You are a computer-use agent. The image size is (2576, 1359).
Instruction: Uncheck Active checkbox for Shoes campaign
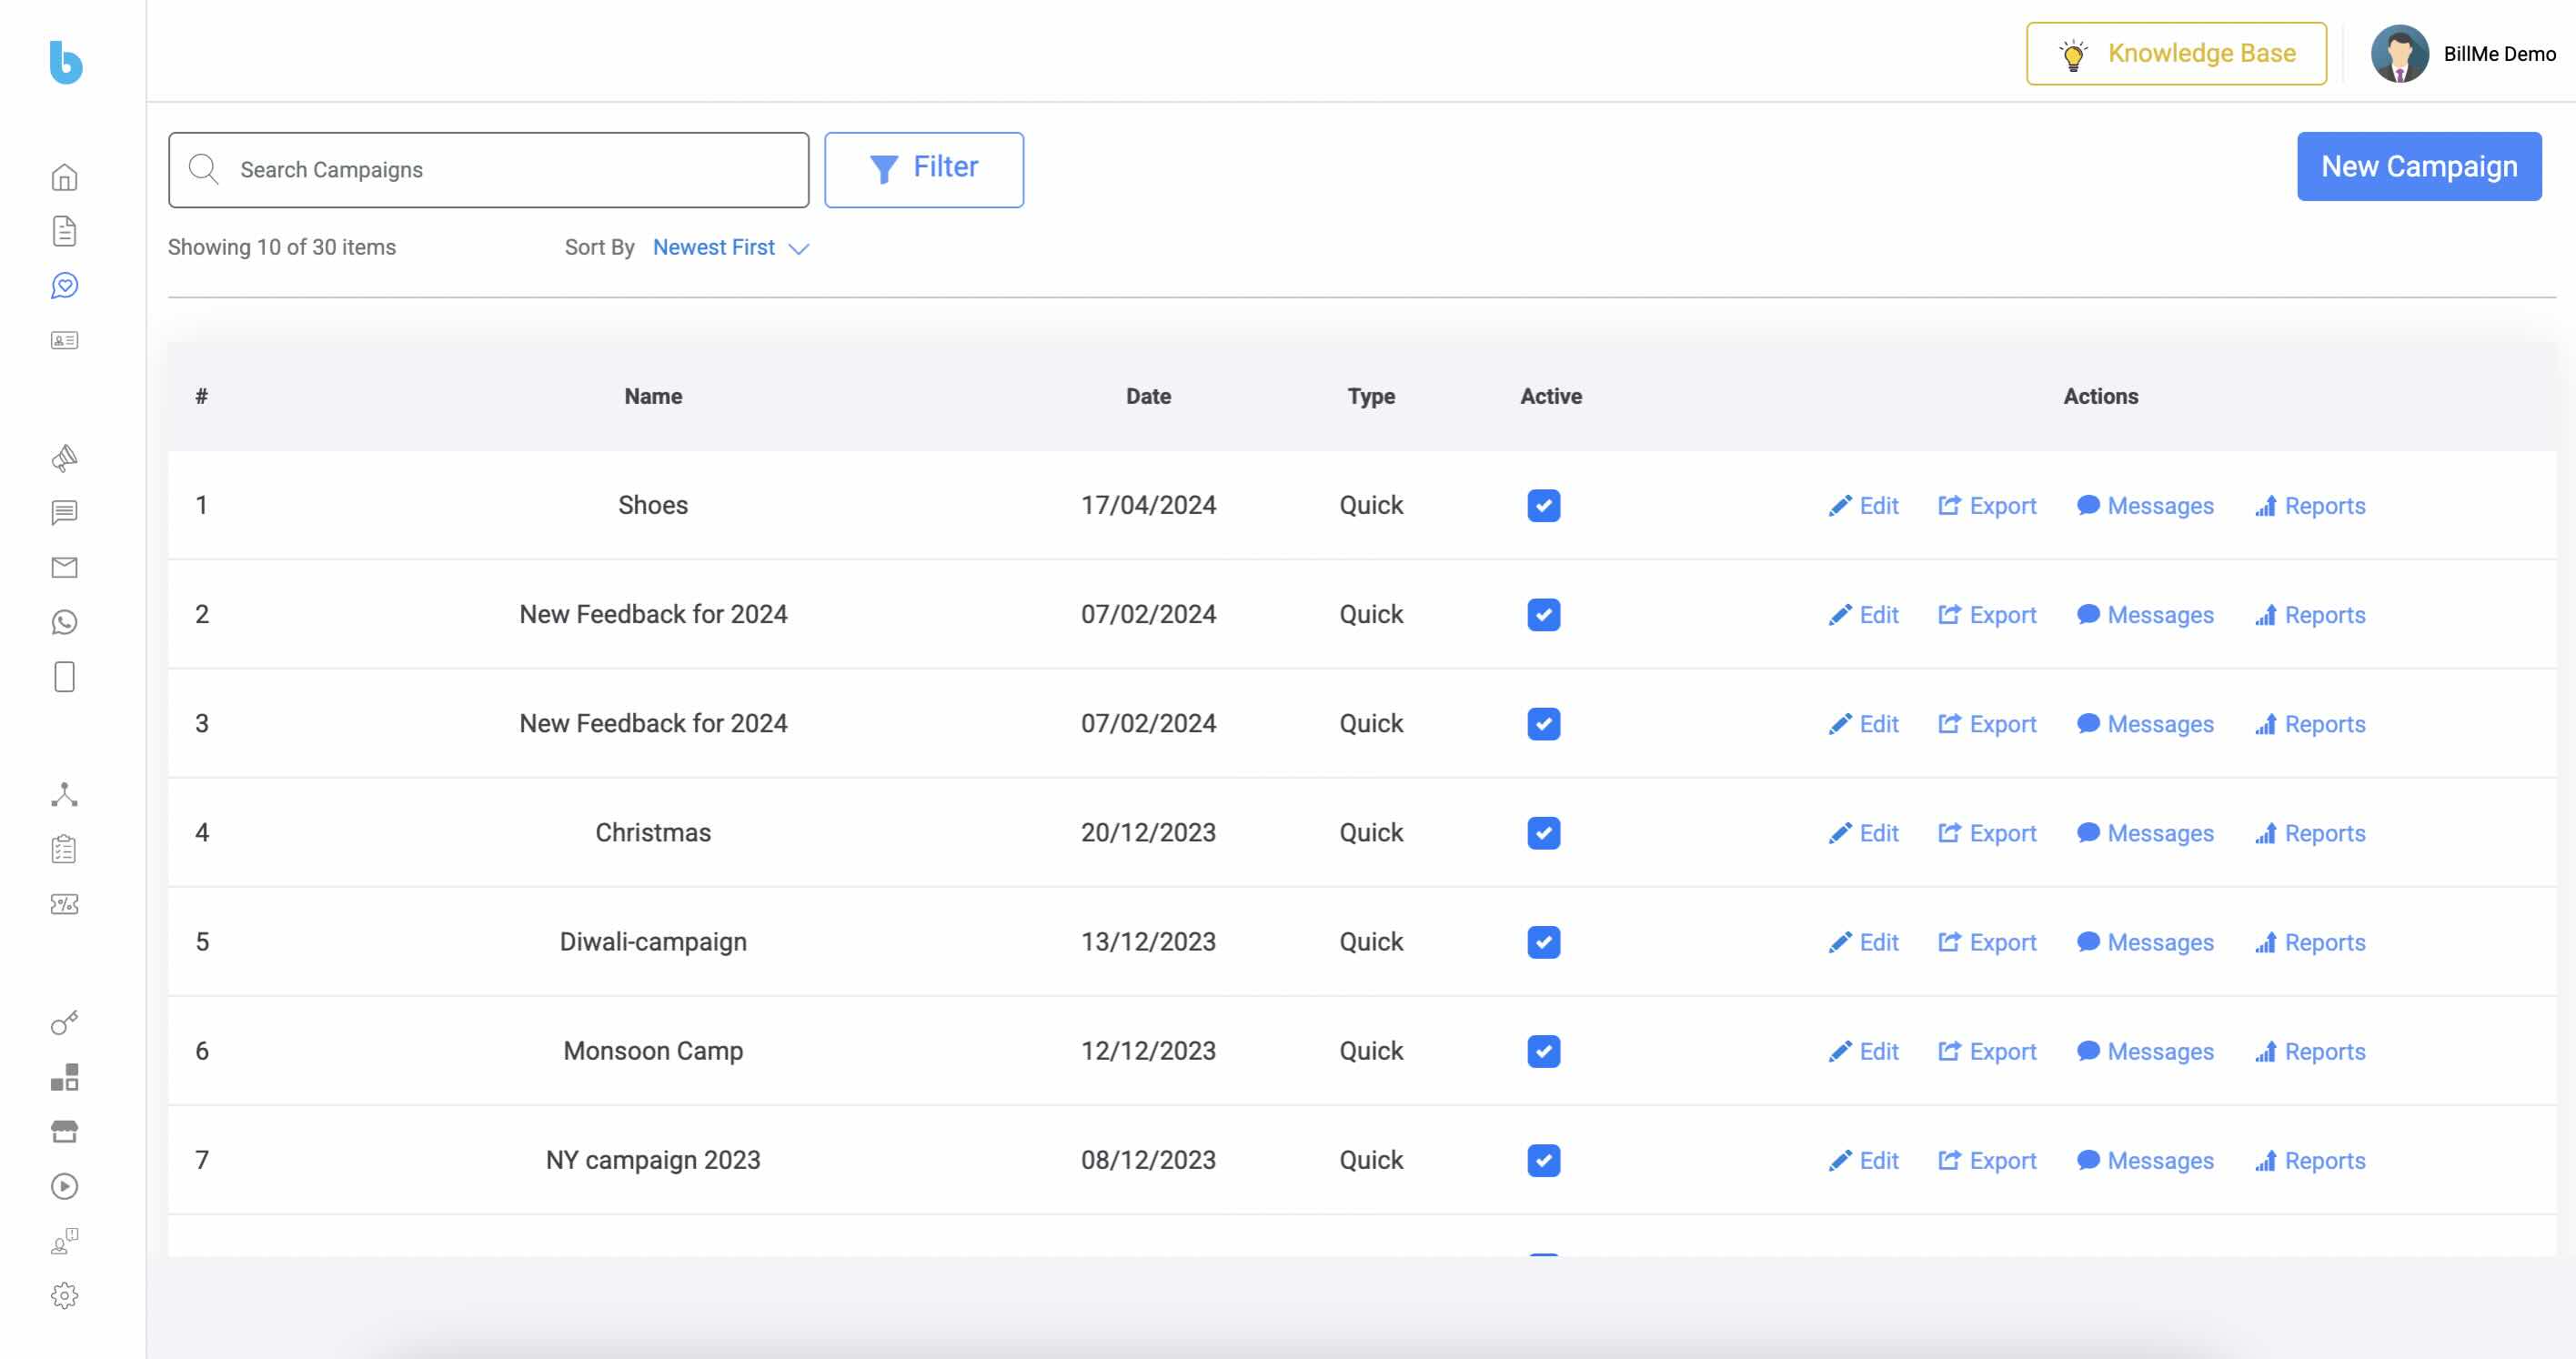tap(1543, 505)
